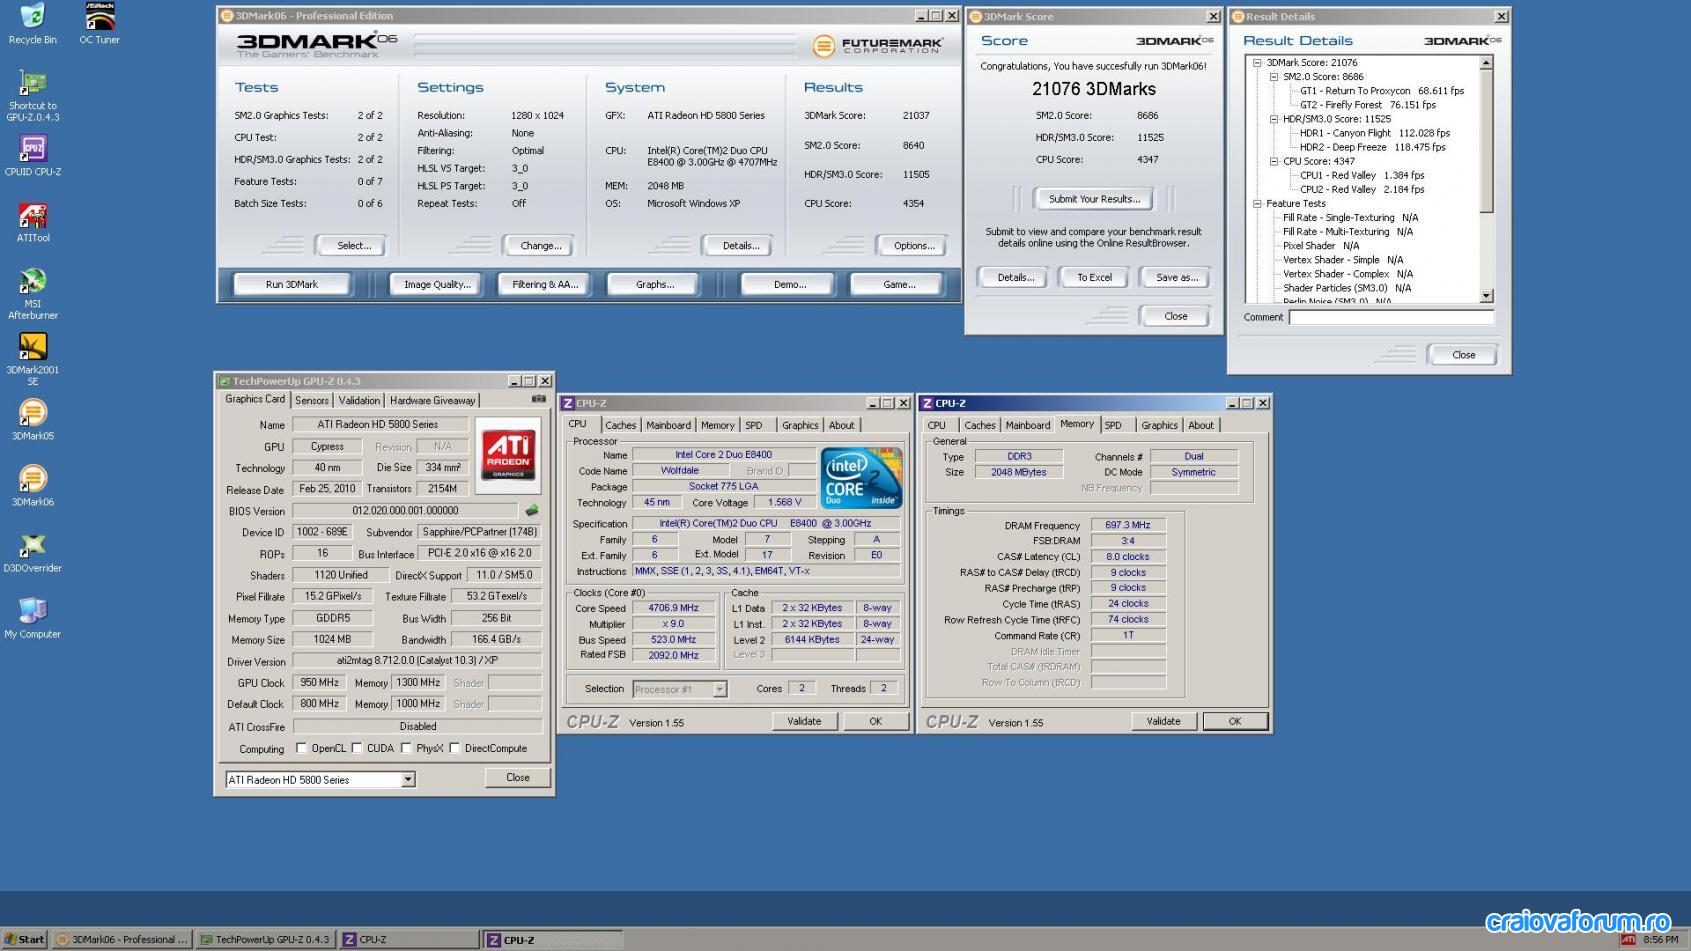Click the Result Details scrollbar down arrow

[1486, 296]
